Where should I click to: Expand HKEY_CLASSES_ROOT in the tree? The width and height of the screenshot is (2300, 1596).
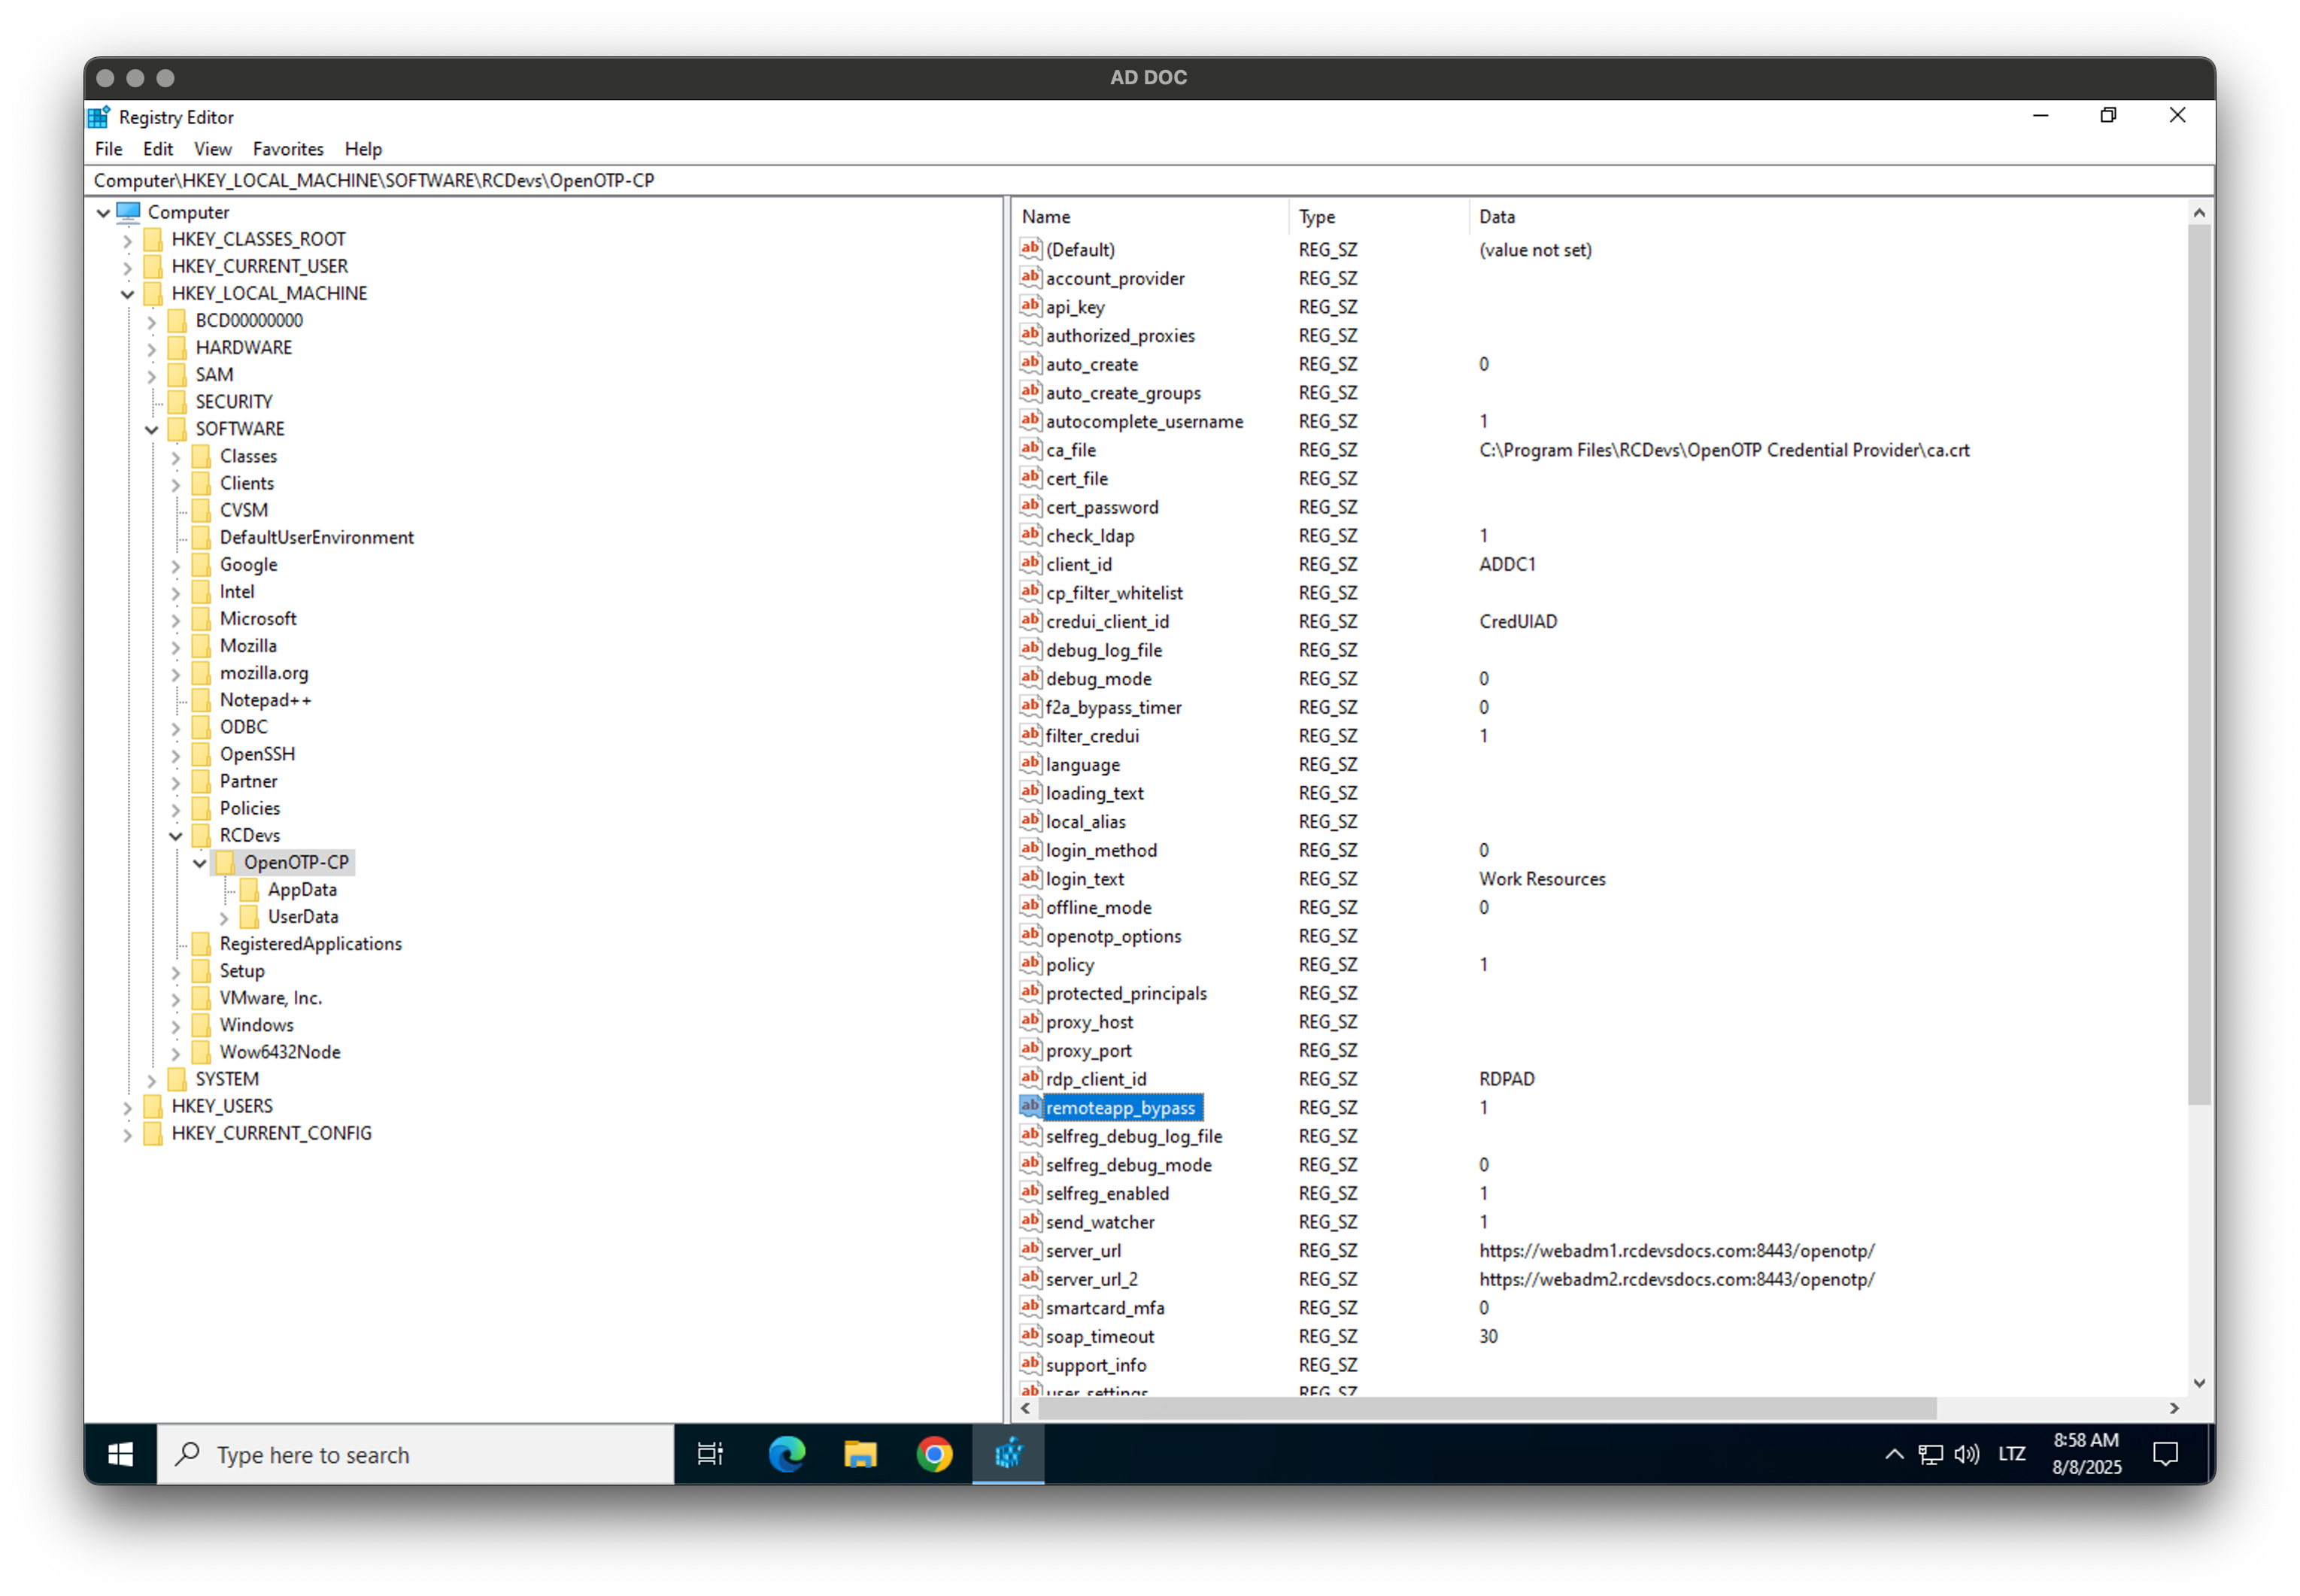[x=127, y=240]
